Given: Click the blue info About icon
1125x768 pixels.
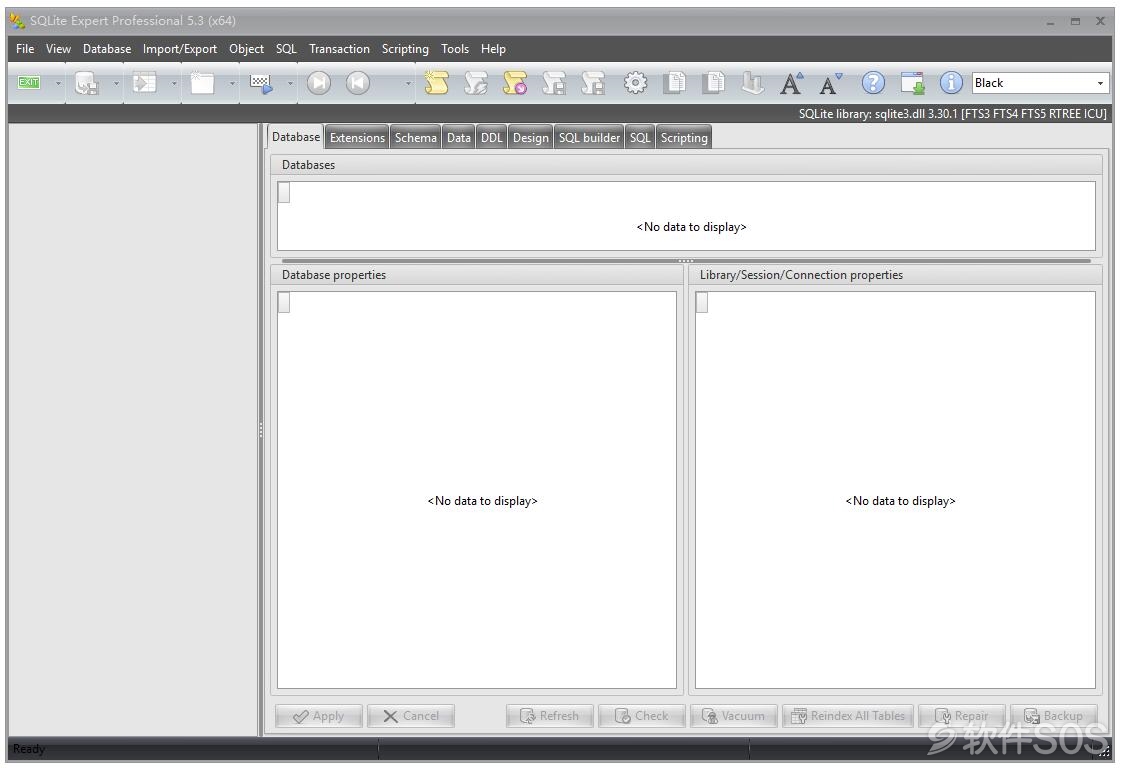Looking at the screenshot, I should click(951, 83).
